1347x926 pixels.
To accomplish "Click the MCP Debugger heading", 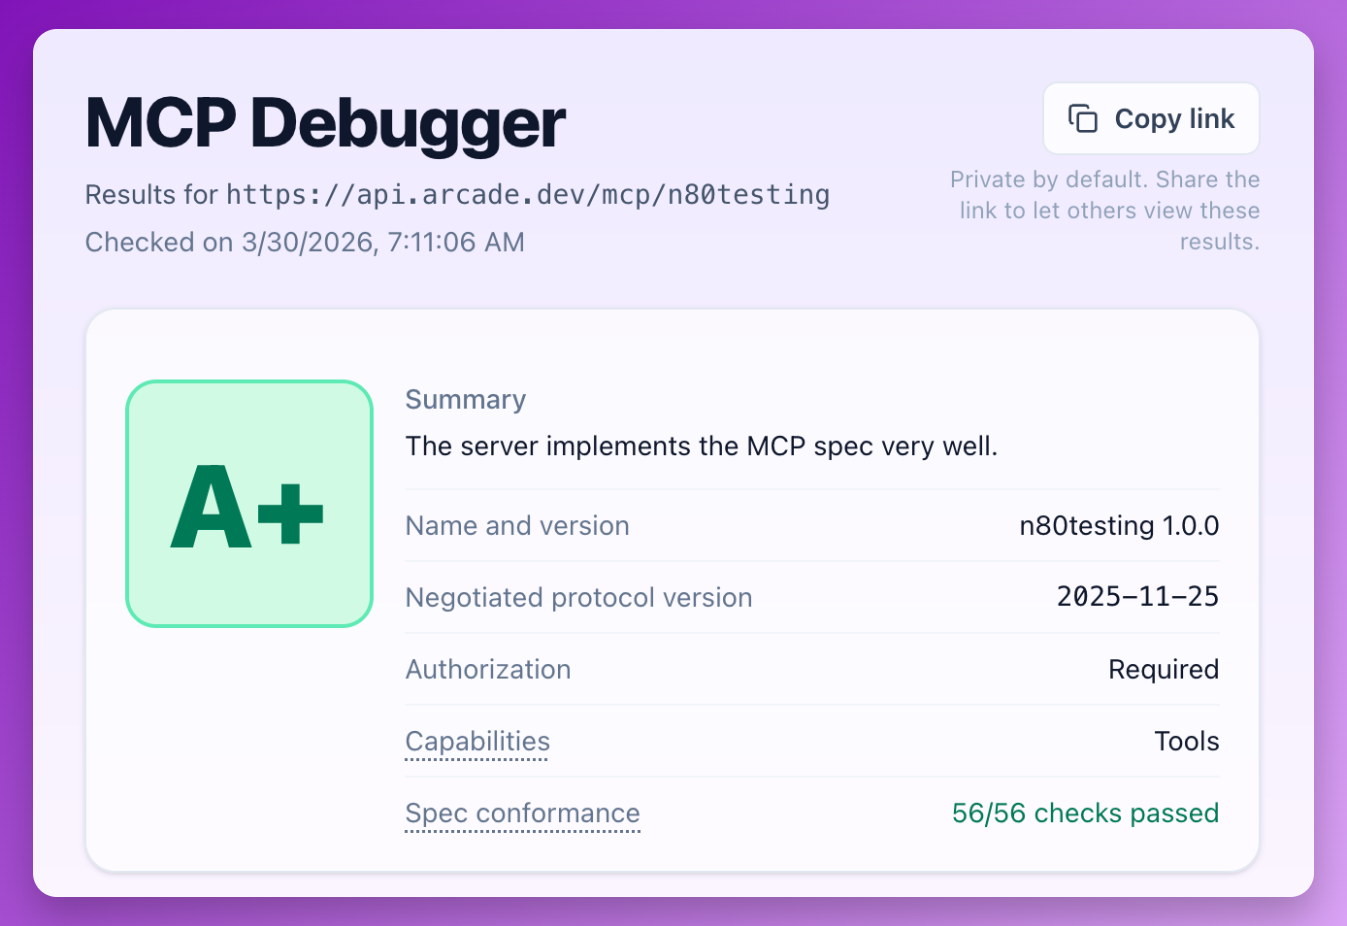I will [326, 124].
